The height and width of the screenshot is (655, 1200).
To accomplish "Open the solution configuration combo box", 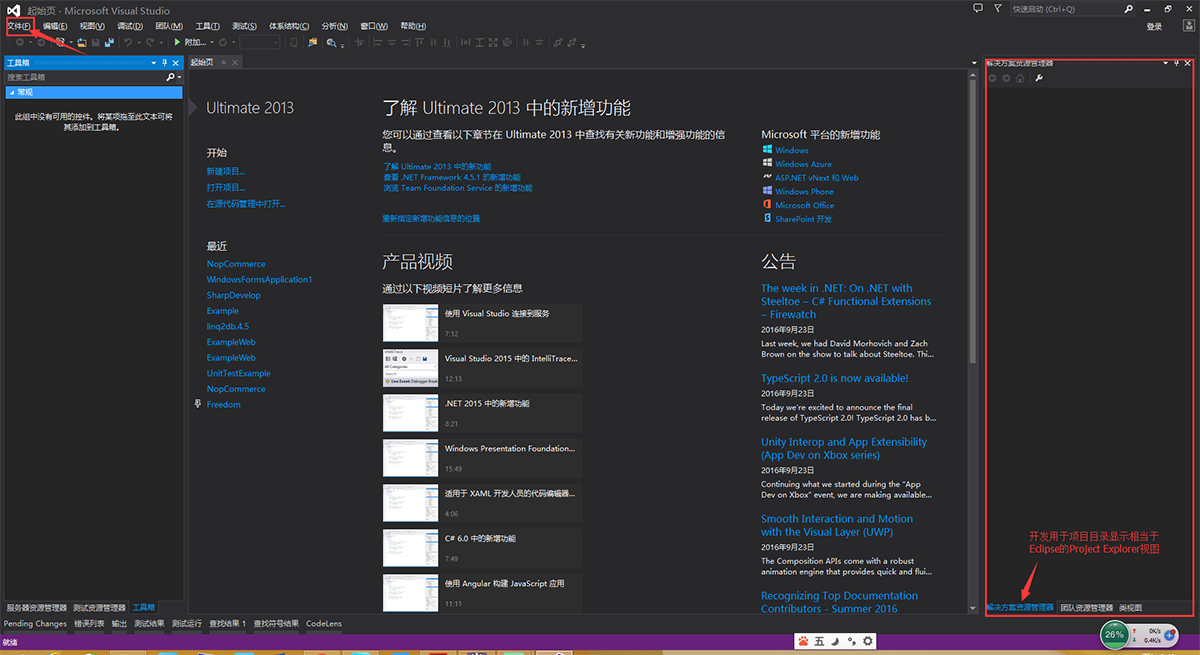I will [x=260, y=42].
